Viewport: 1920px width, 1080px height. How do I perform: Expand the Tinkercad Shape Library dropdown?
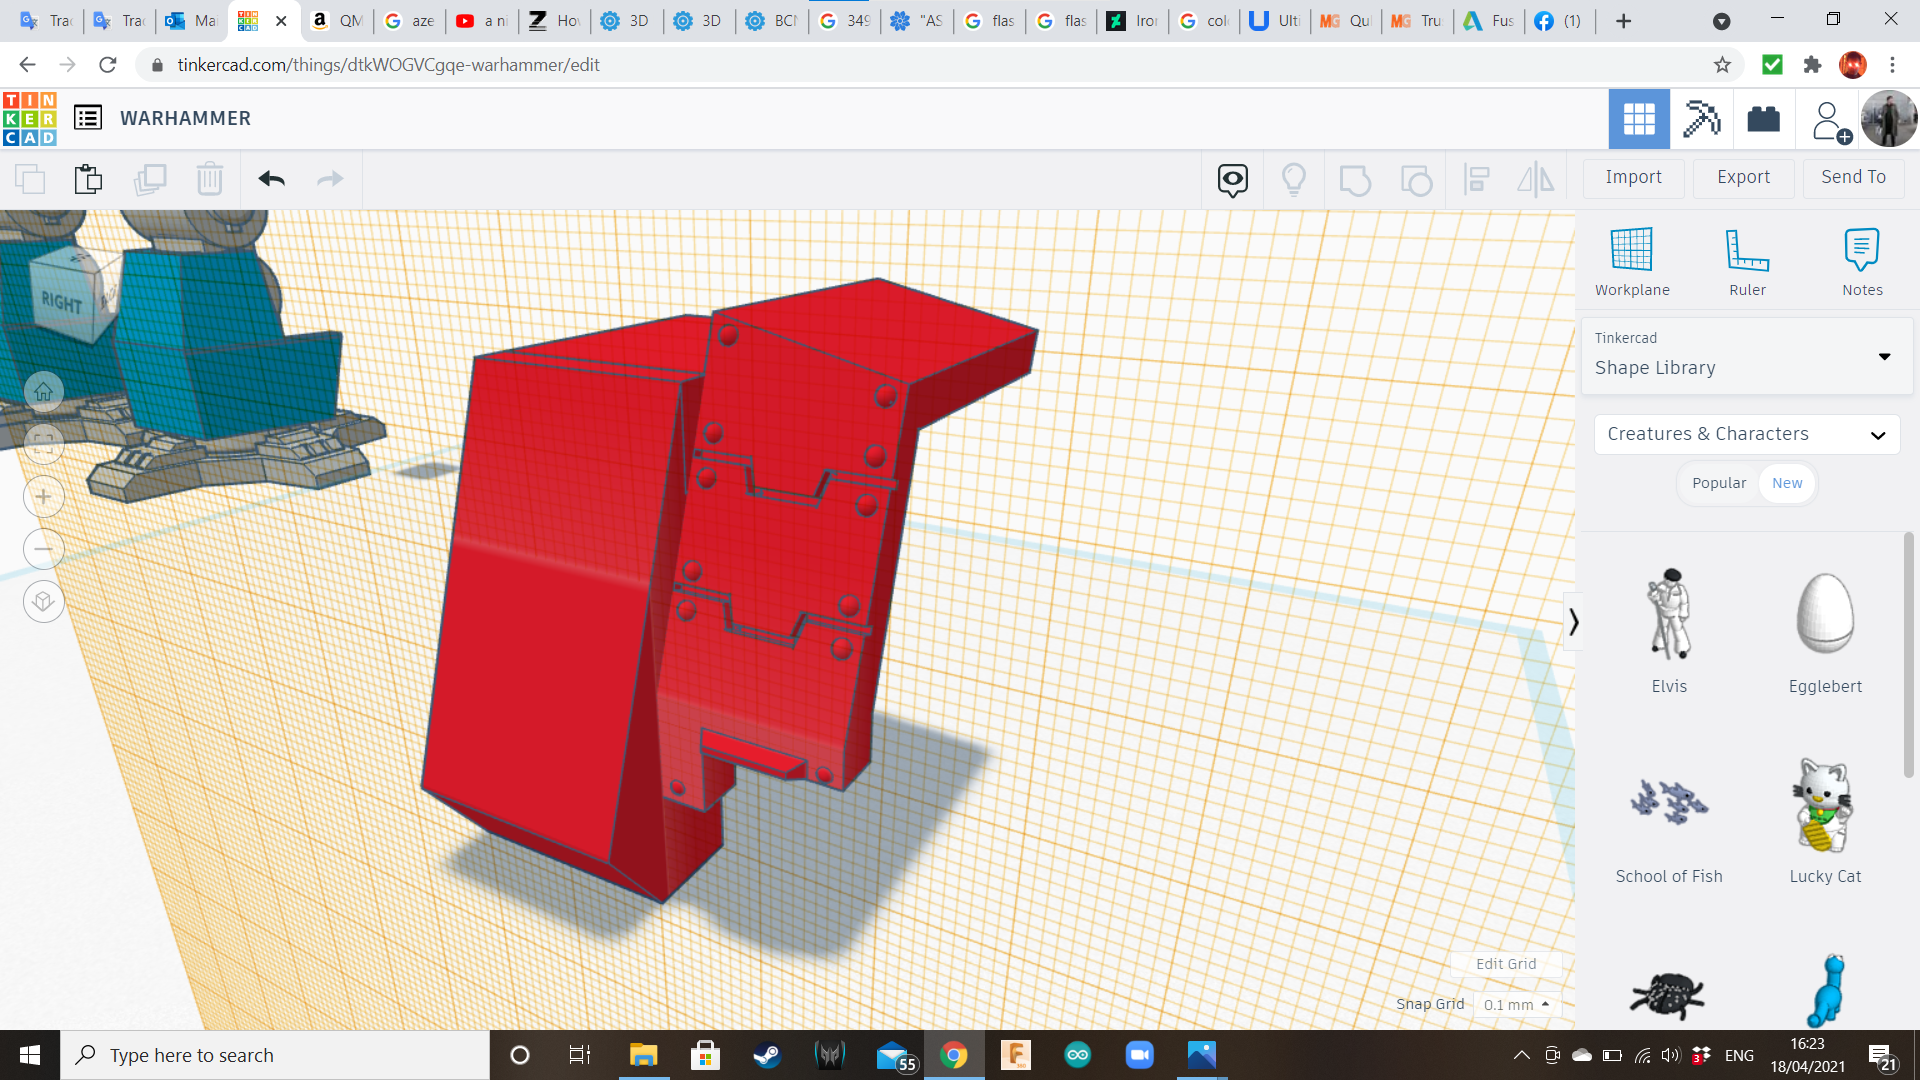point(1884,357)
